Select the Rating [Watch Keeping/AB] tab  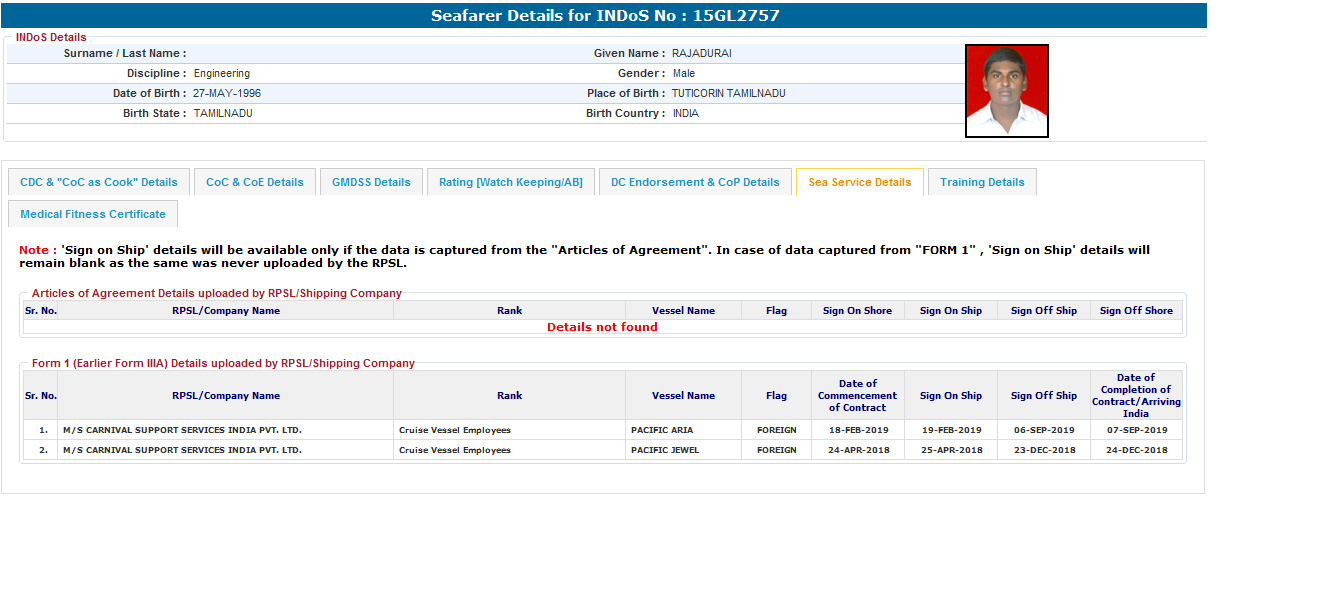click(x=510, y=182)
